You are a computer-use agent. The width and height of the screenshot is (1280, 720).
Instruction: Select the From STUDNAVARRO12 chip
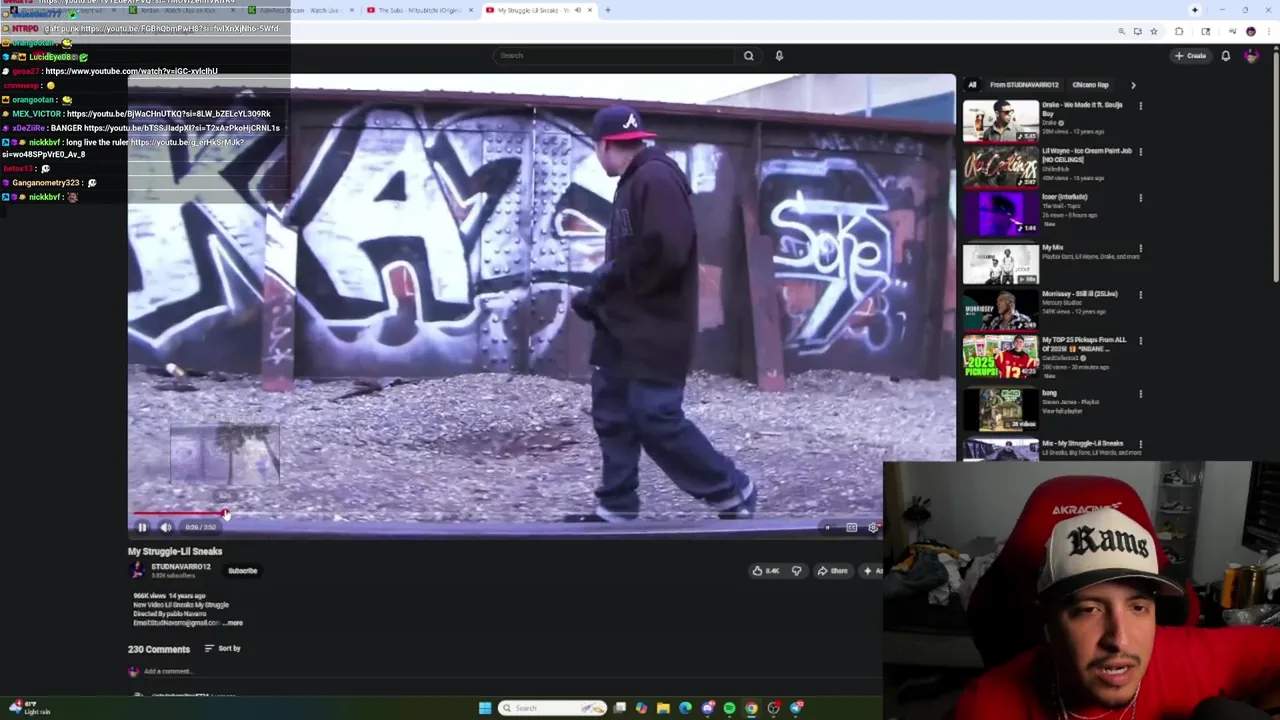click(x=1024, y=85)
